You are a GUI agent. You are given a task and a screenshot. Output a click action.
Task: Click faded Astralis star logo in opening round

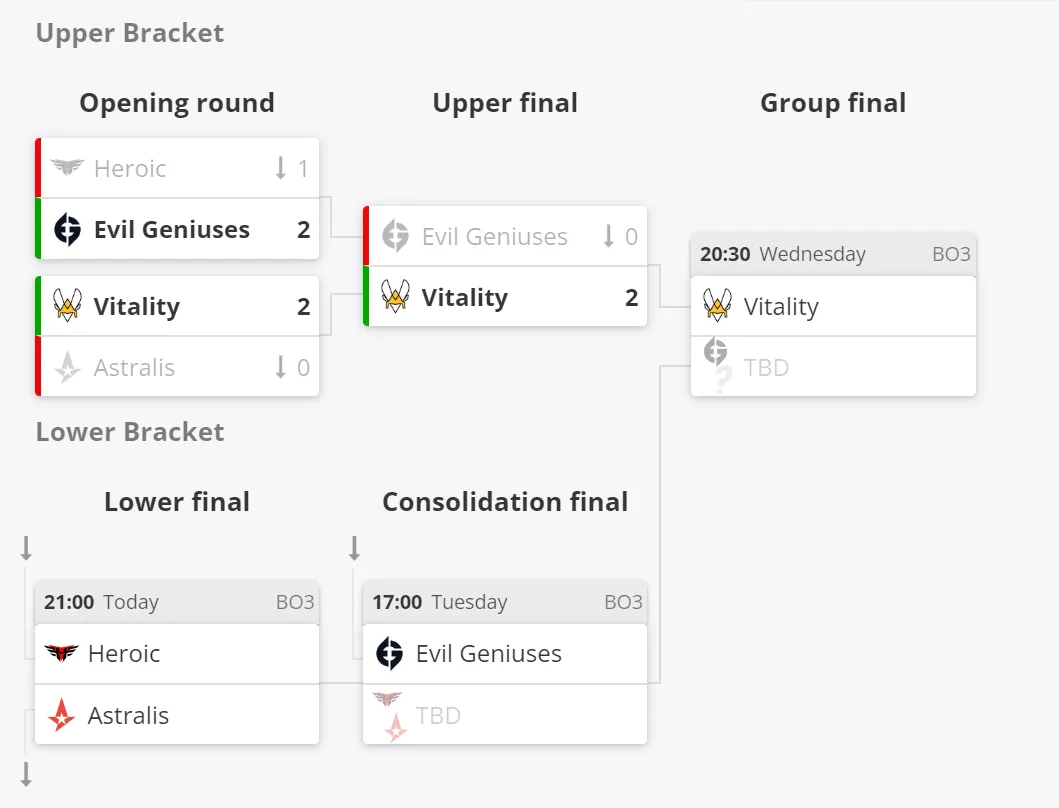tap(68, 368)
